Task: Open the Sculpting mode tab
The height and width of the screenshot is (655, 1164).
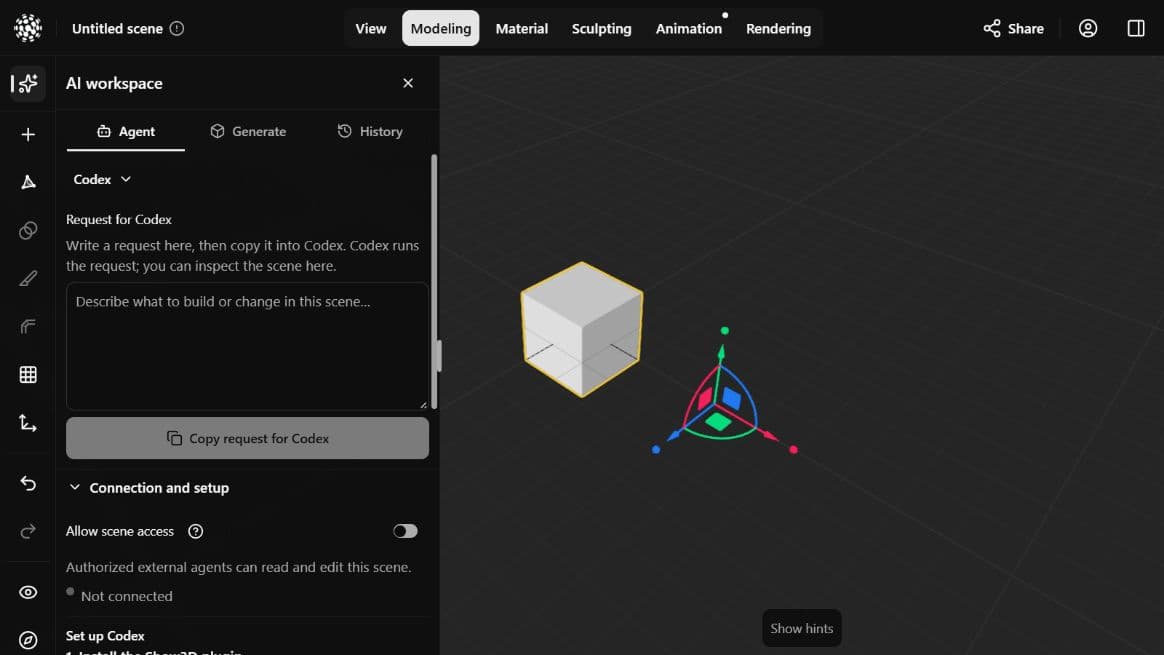Action: coord(601,28)
